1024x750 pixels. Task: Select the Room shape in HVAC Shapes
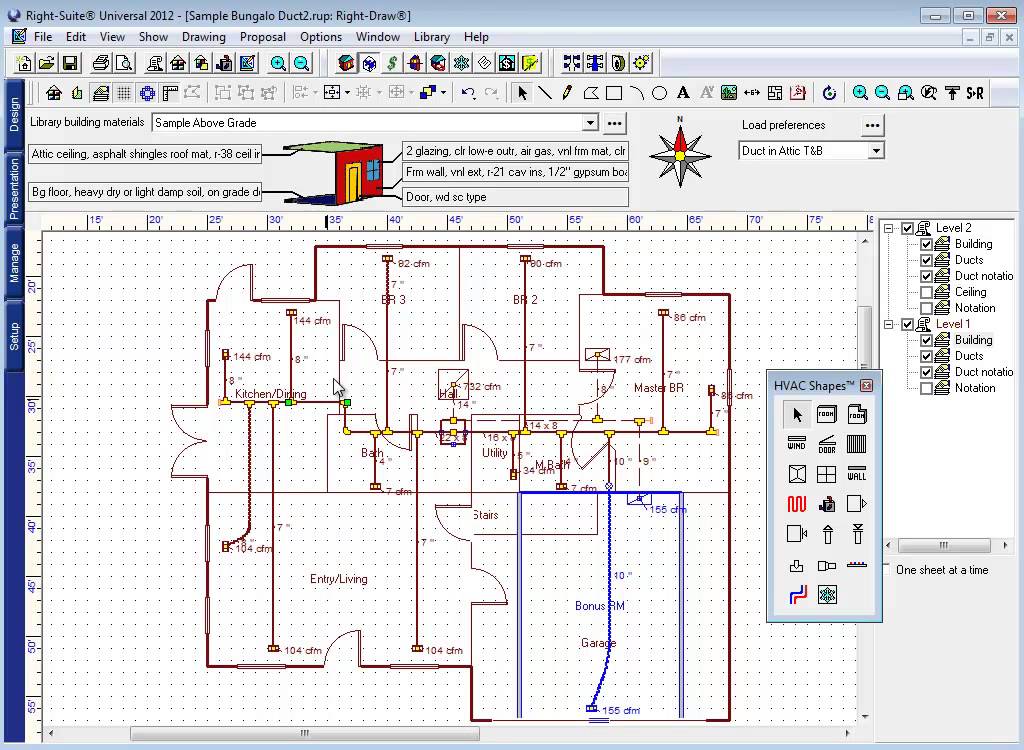click(x=826, y=414)
